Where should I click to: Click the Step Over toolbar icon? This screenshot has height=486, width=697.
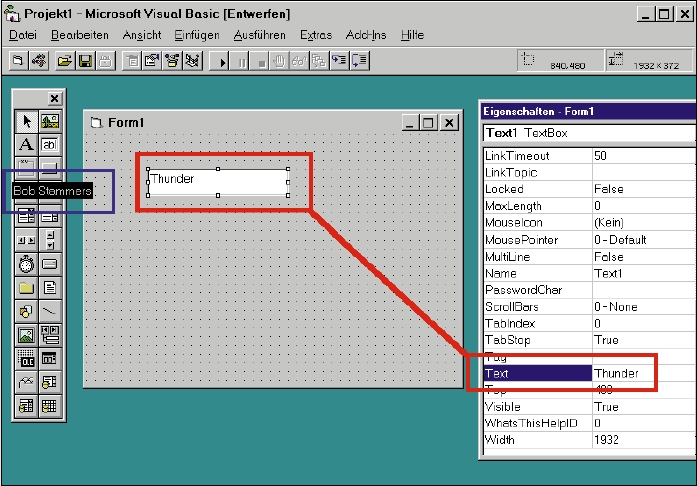click(x=360, y=60)
